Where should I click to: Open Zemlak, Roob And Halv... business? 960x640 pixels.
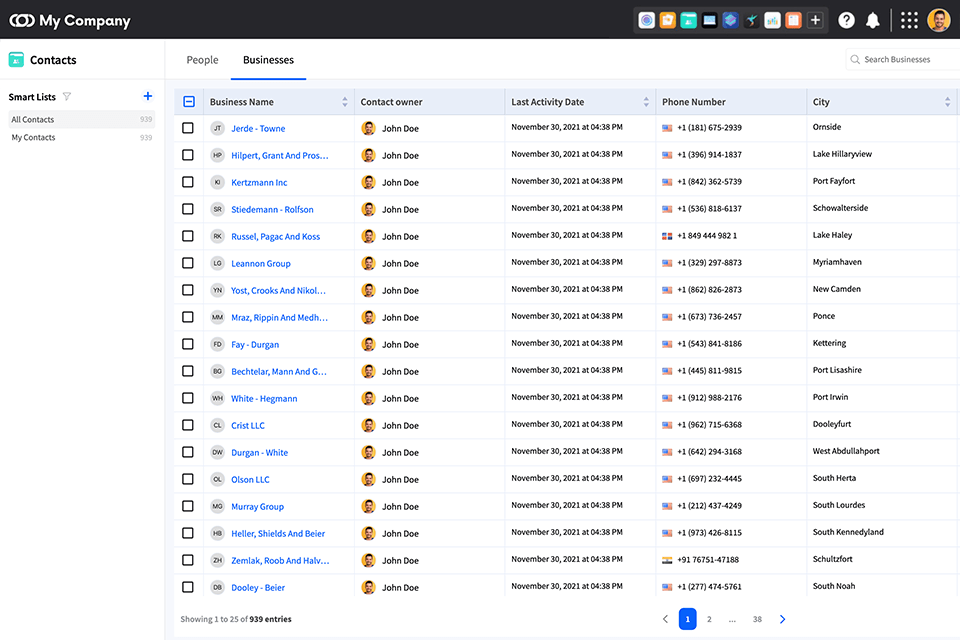280,560
